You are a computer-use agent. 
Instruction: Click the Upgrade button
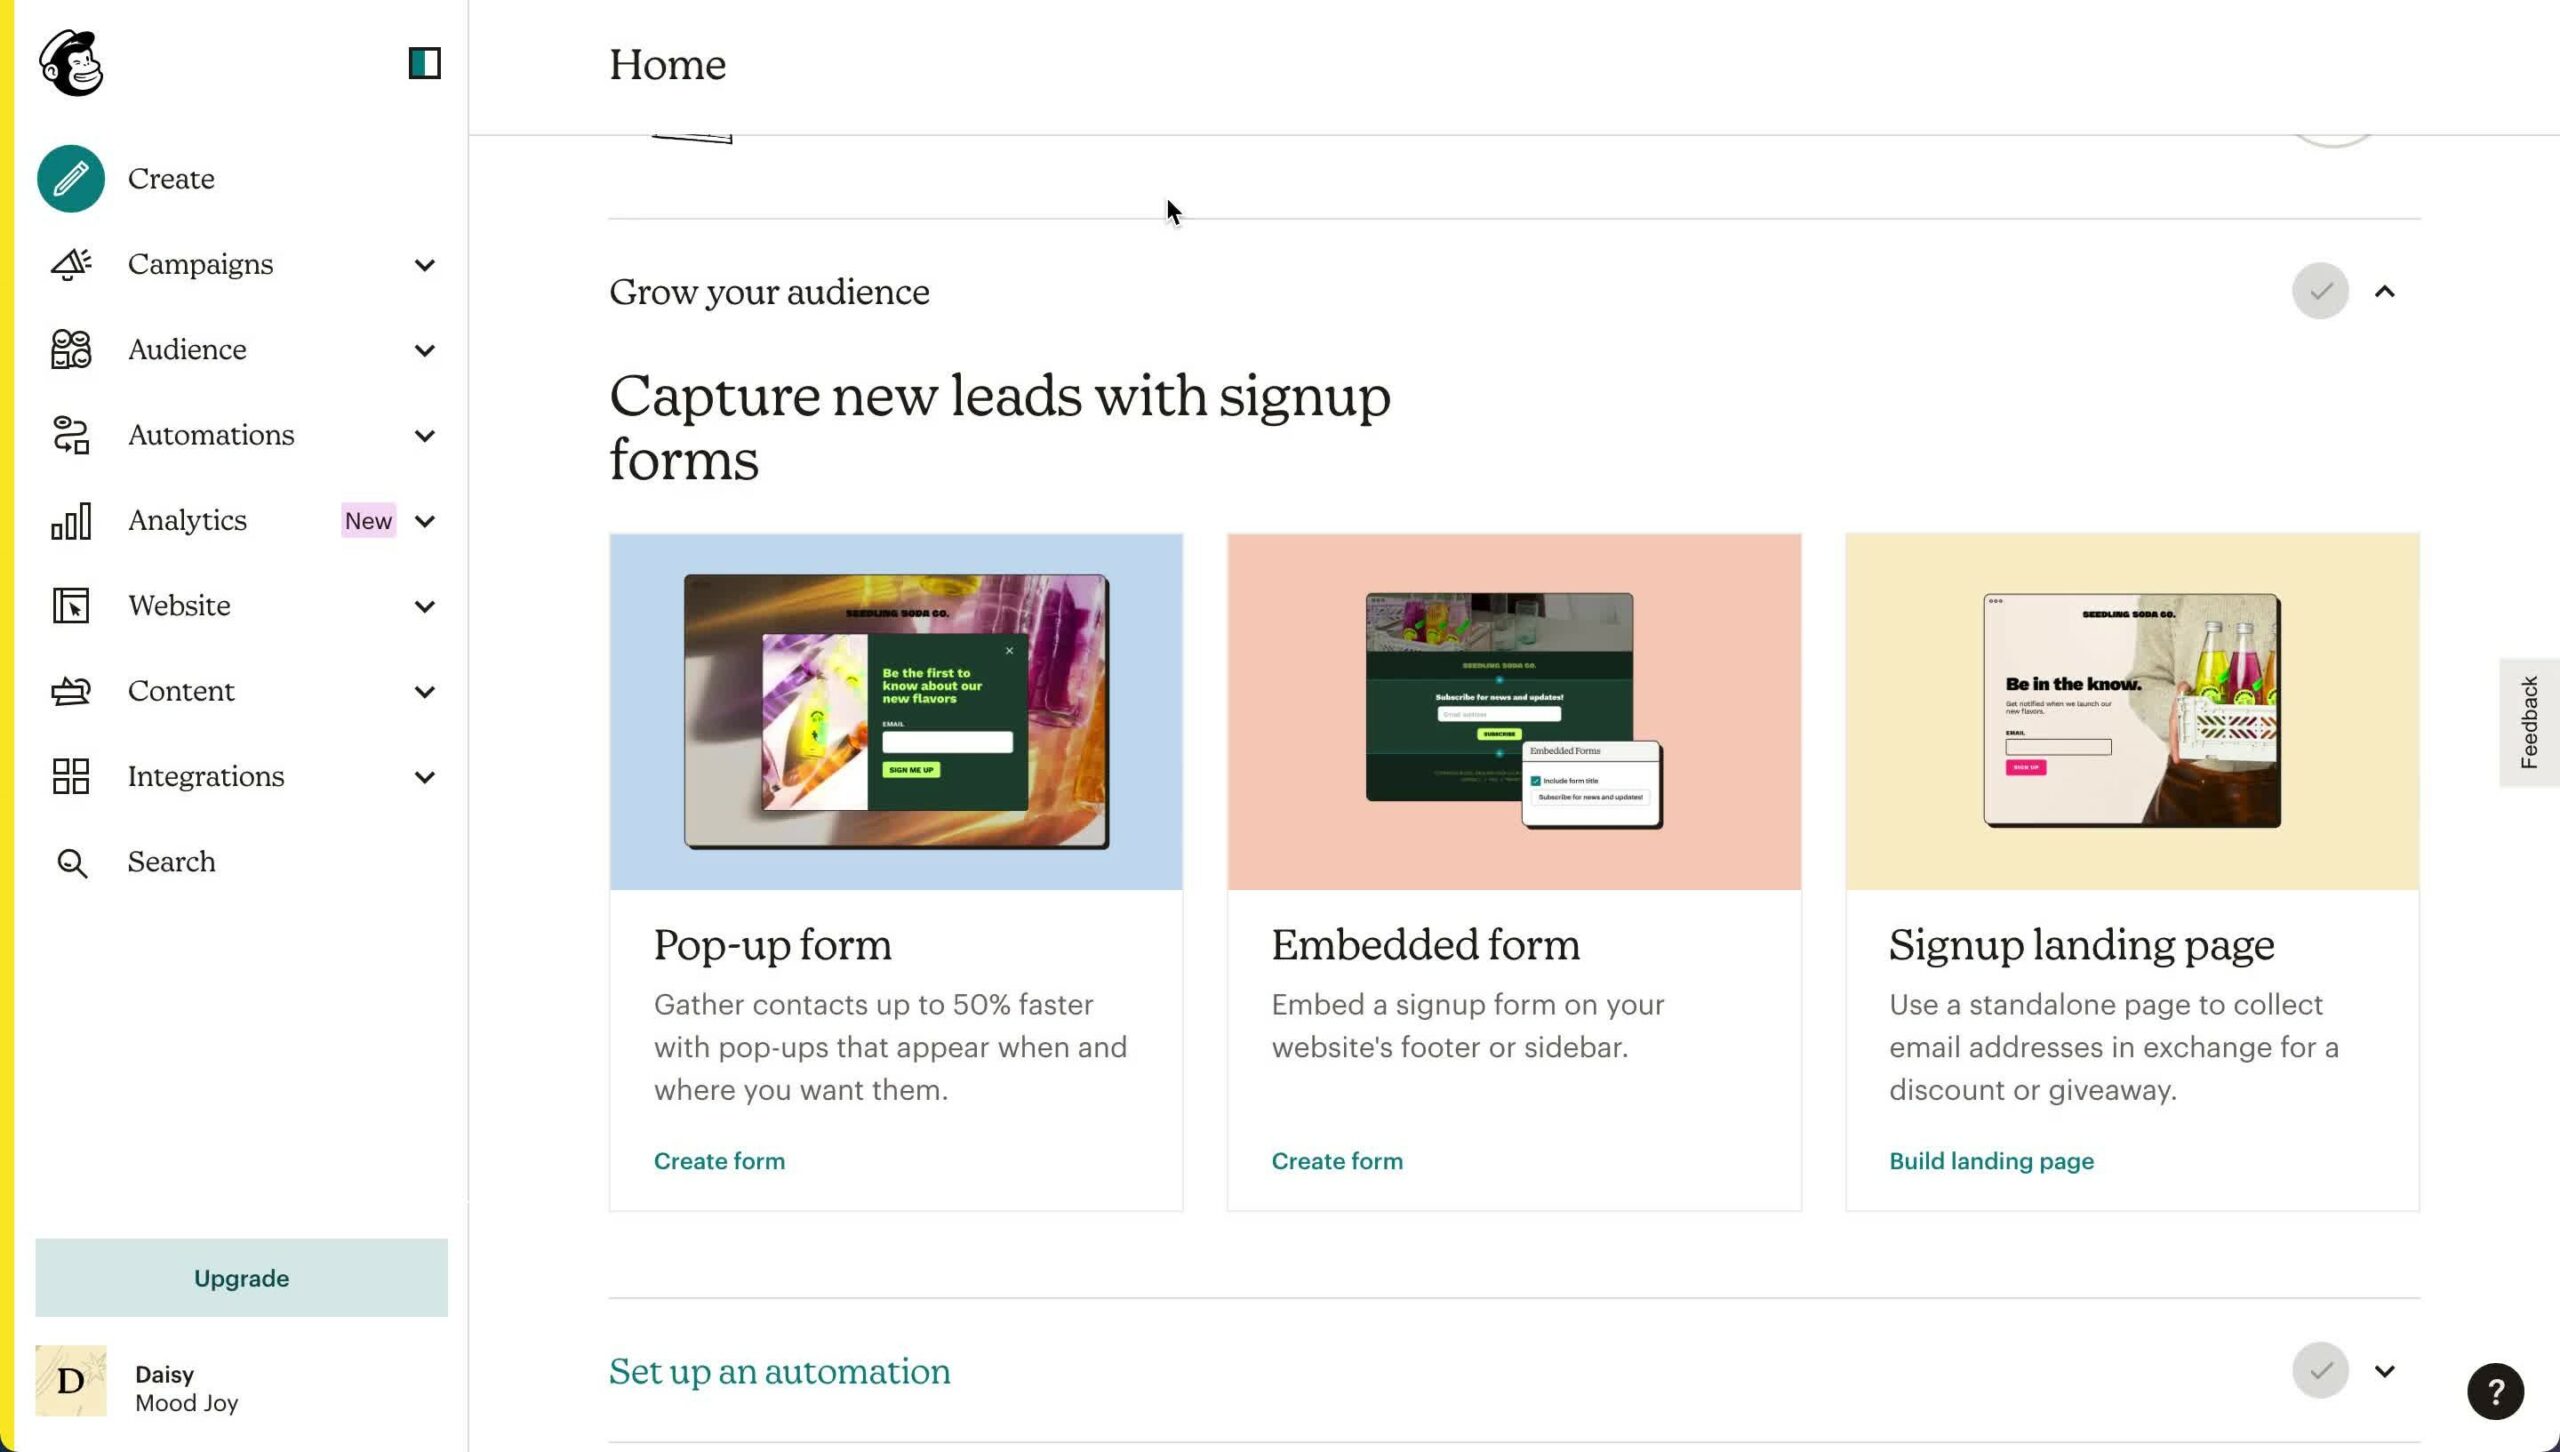pyautogui.click(x=241, y=1278)
